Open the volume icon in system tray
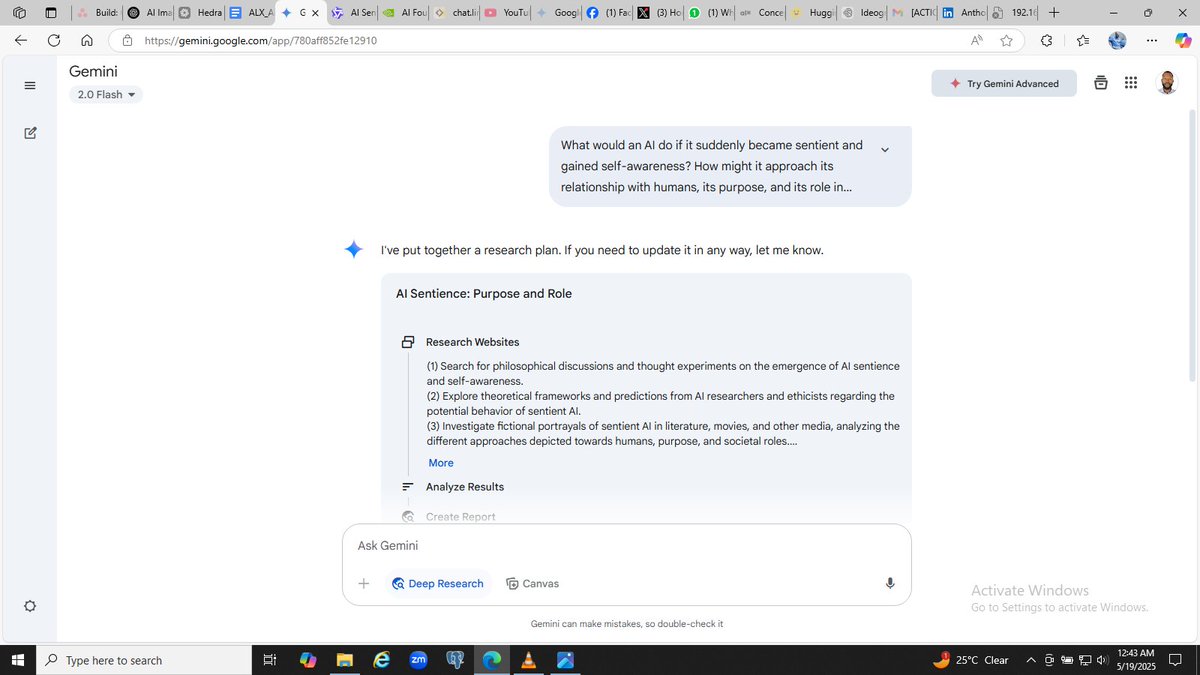1200x675 pixels. click(1100, 660)
